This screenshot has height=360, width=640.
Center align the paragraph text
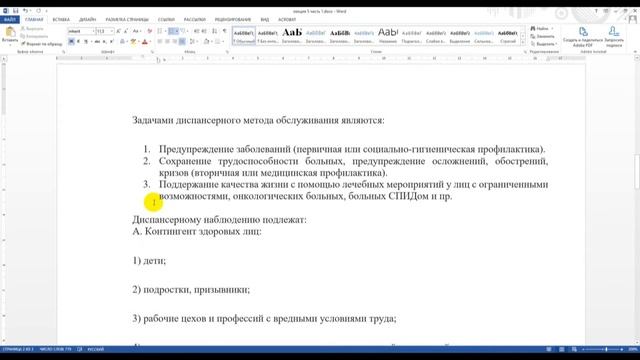(x=167, y=42)
